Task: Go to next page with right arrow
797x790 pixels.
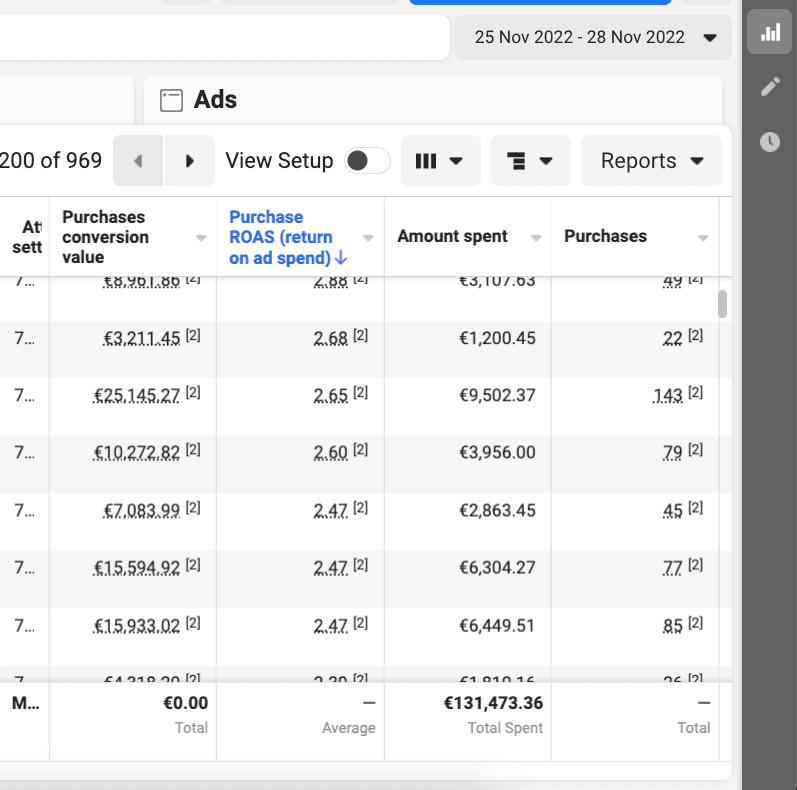Action: [190, 161]
